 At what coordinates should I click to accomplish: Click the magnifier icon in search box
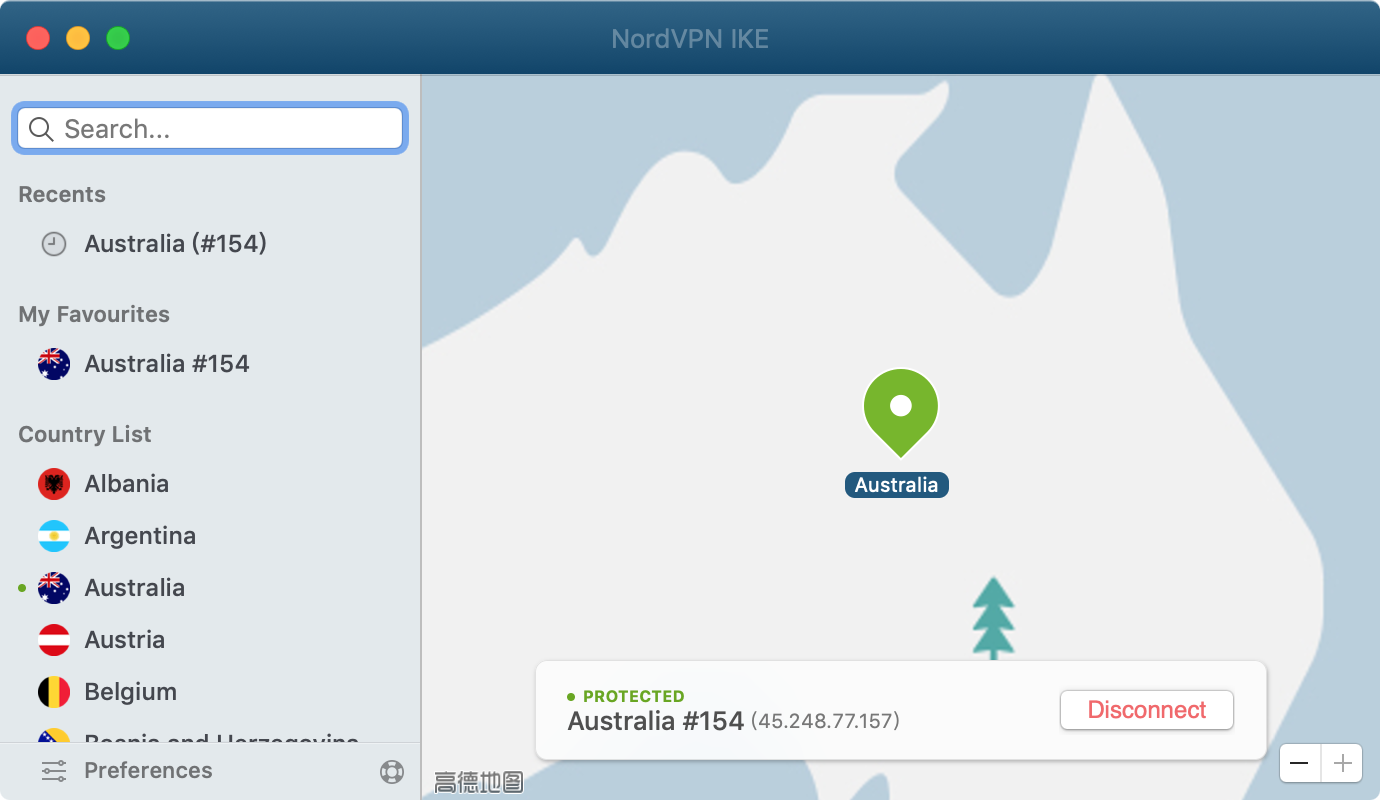point(41,129)
